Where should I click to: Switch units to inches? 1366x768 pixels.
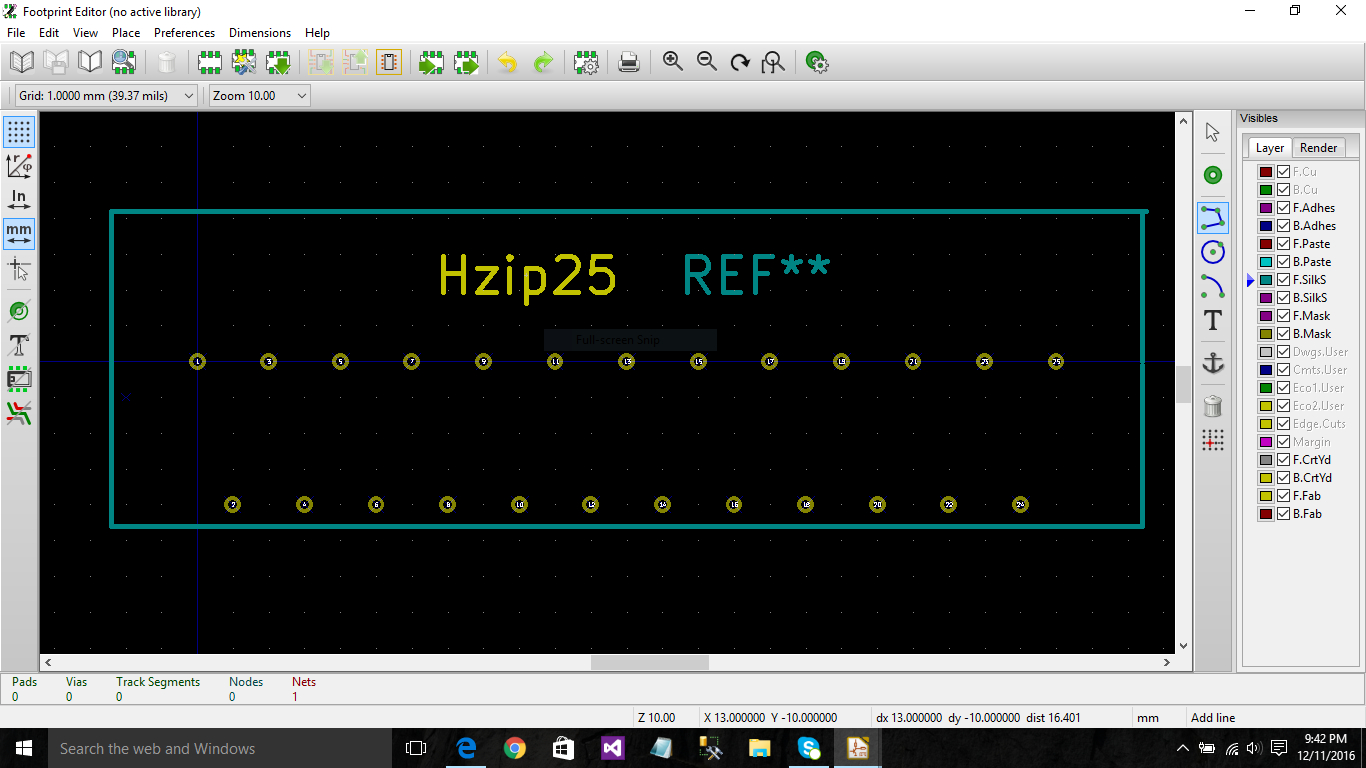[19, 200]
